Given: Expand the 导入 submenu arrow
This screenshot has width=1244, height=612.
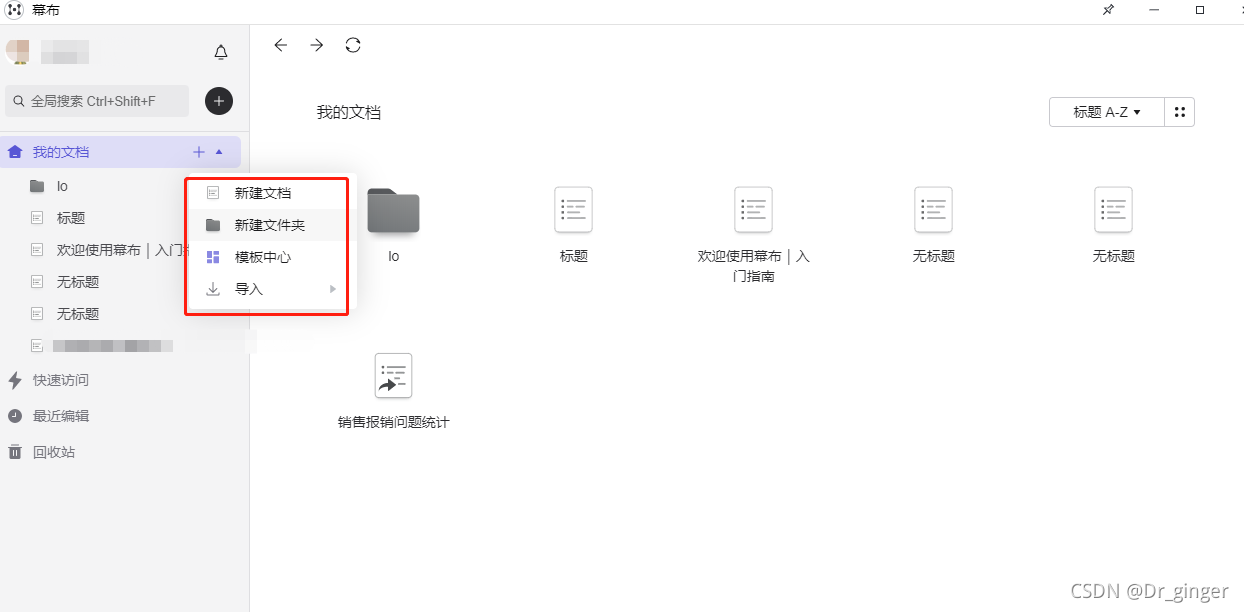Looking at the screenshot, I should click(x=332, y=288).
